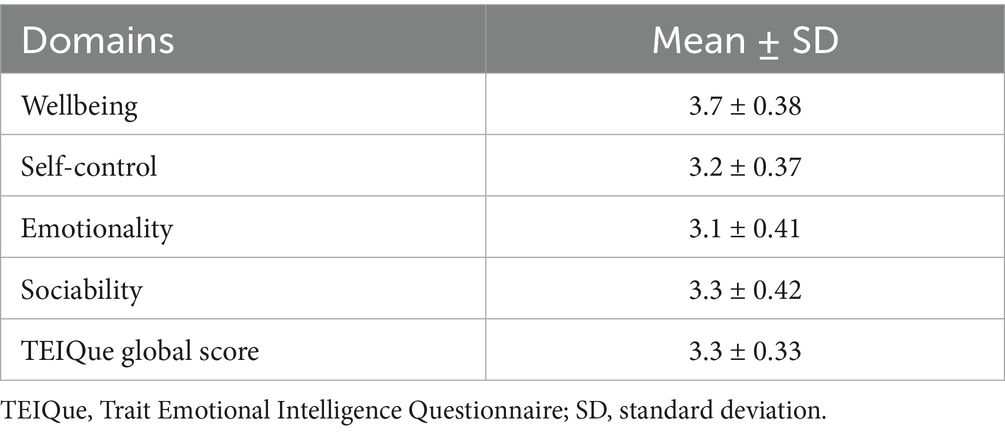Click the Self-control value 3.2 ± 0.37
Image resolution: width=1005 pixels, height=432 pixels.
[x=743, y=166]
